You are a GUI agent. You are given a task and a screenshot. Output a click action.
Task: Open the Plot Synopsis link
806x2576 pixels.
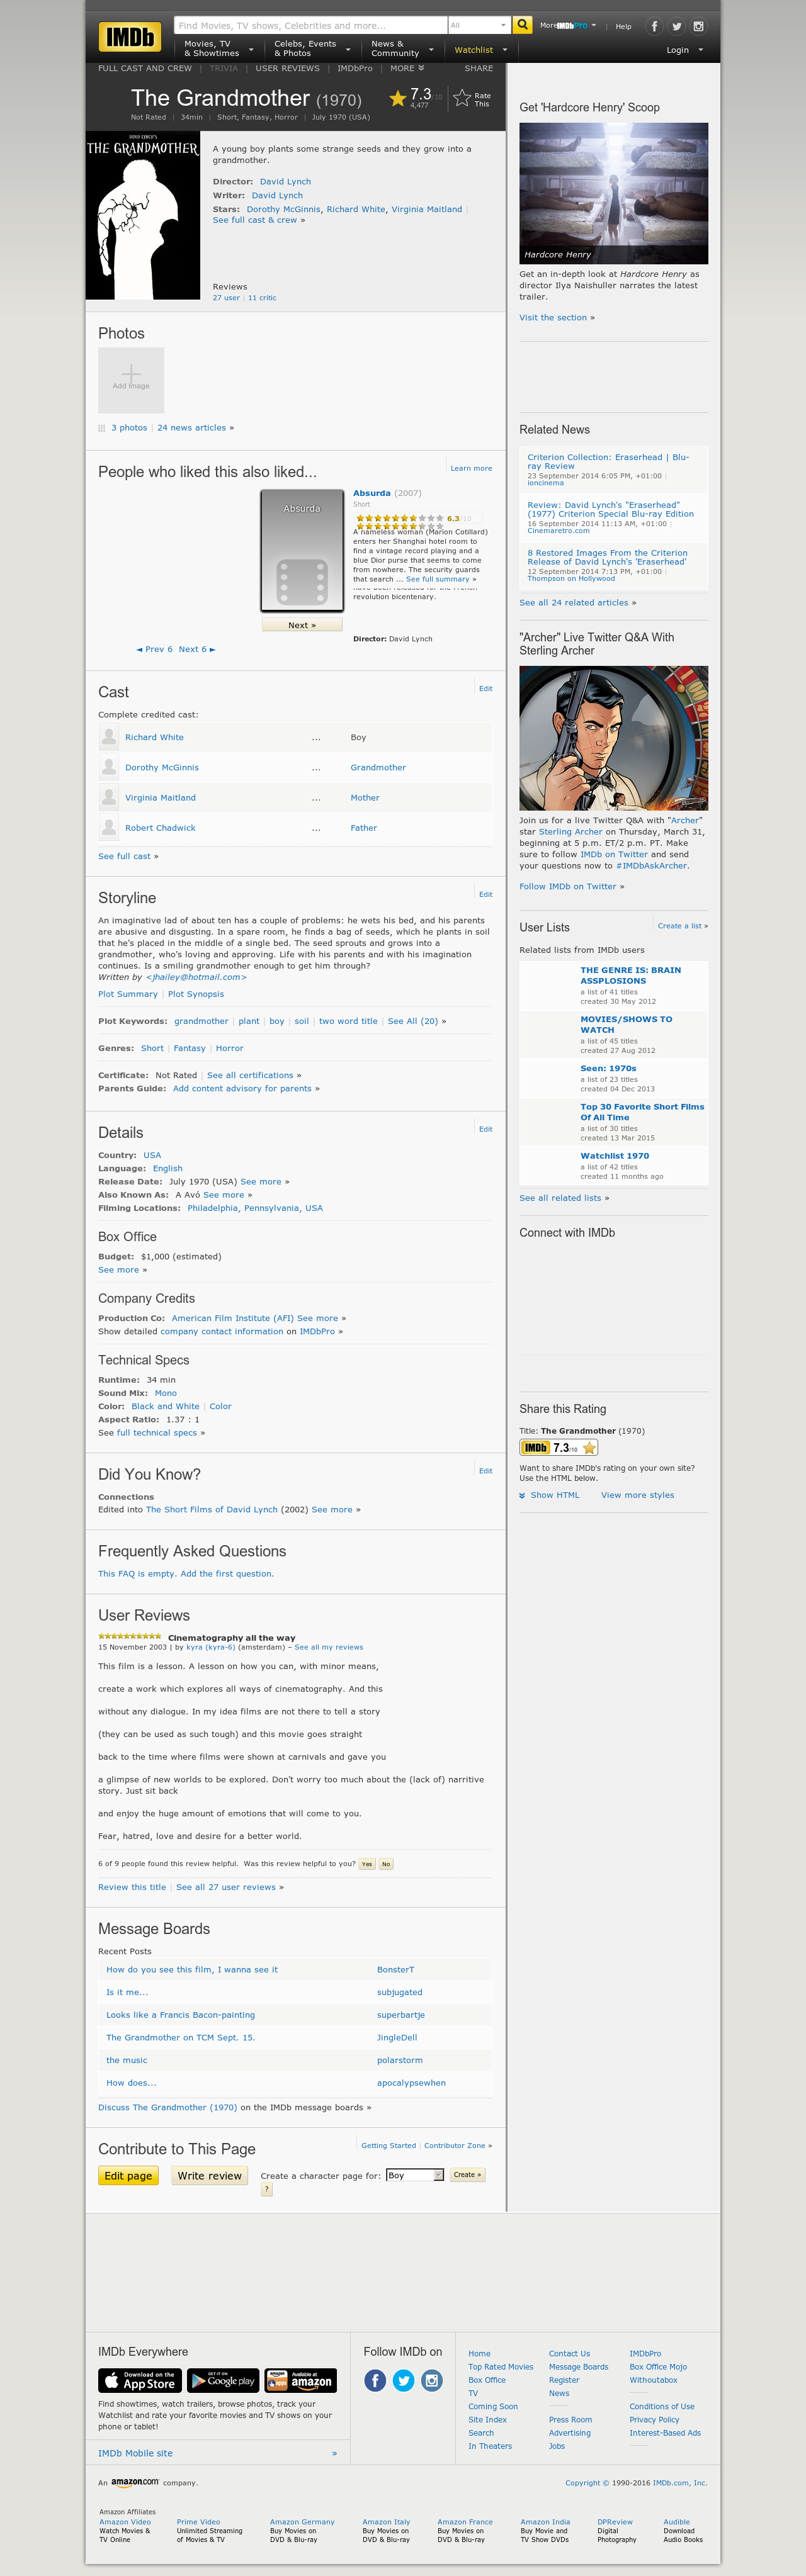[x=196, y=994]
